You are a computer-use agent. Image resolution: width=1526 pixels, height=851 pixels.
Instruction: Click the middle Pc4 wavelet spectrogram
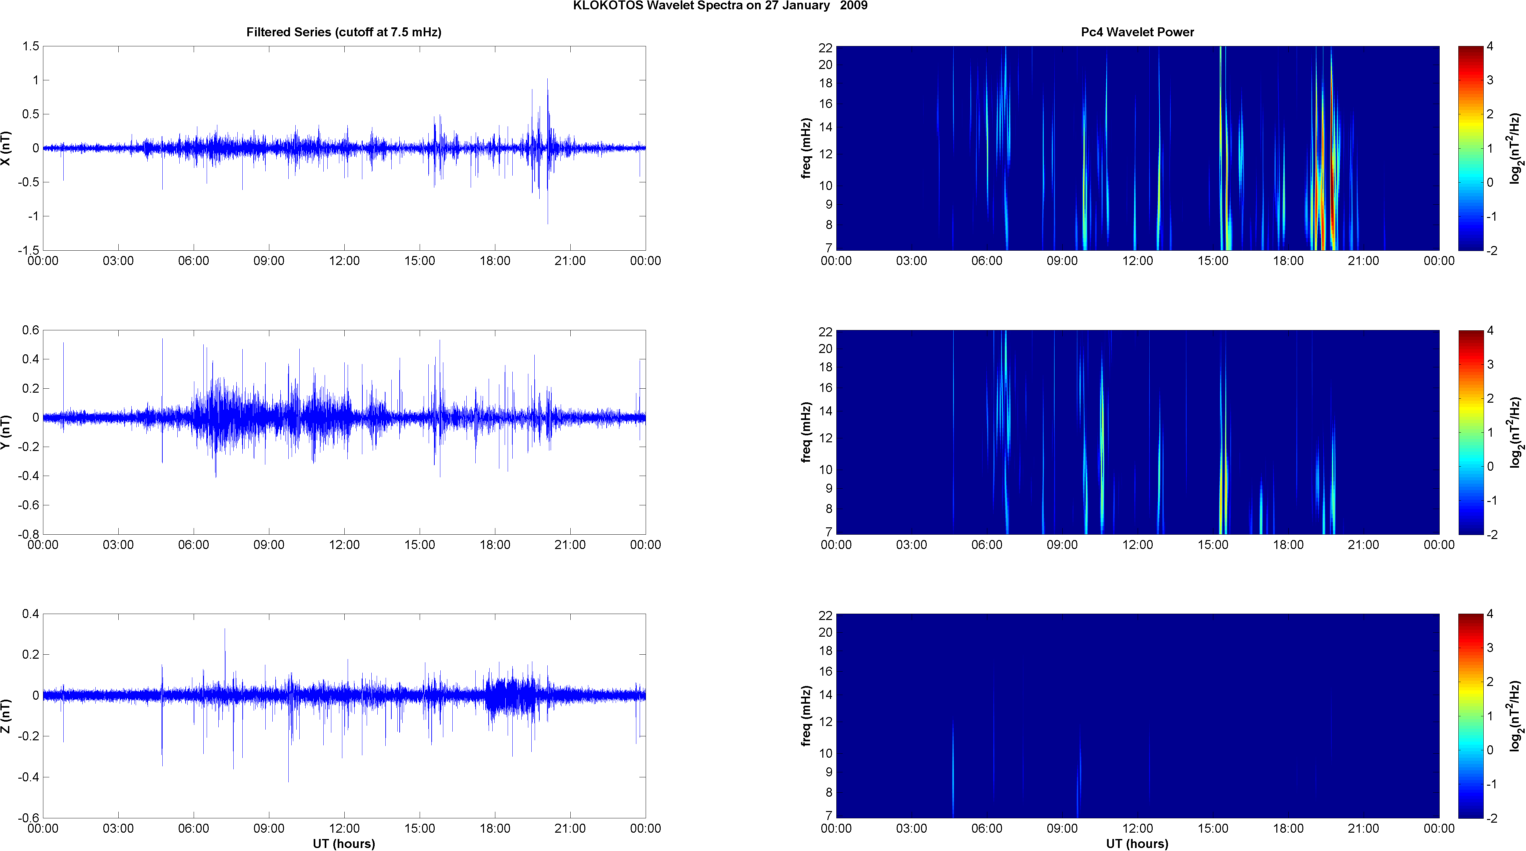[1137, 432]
